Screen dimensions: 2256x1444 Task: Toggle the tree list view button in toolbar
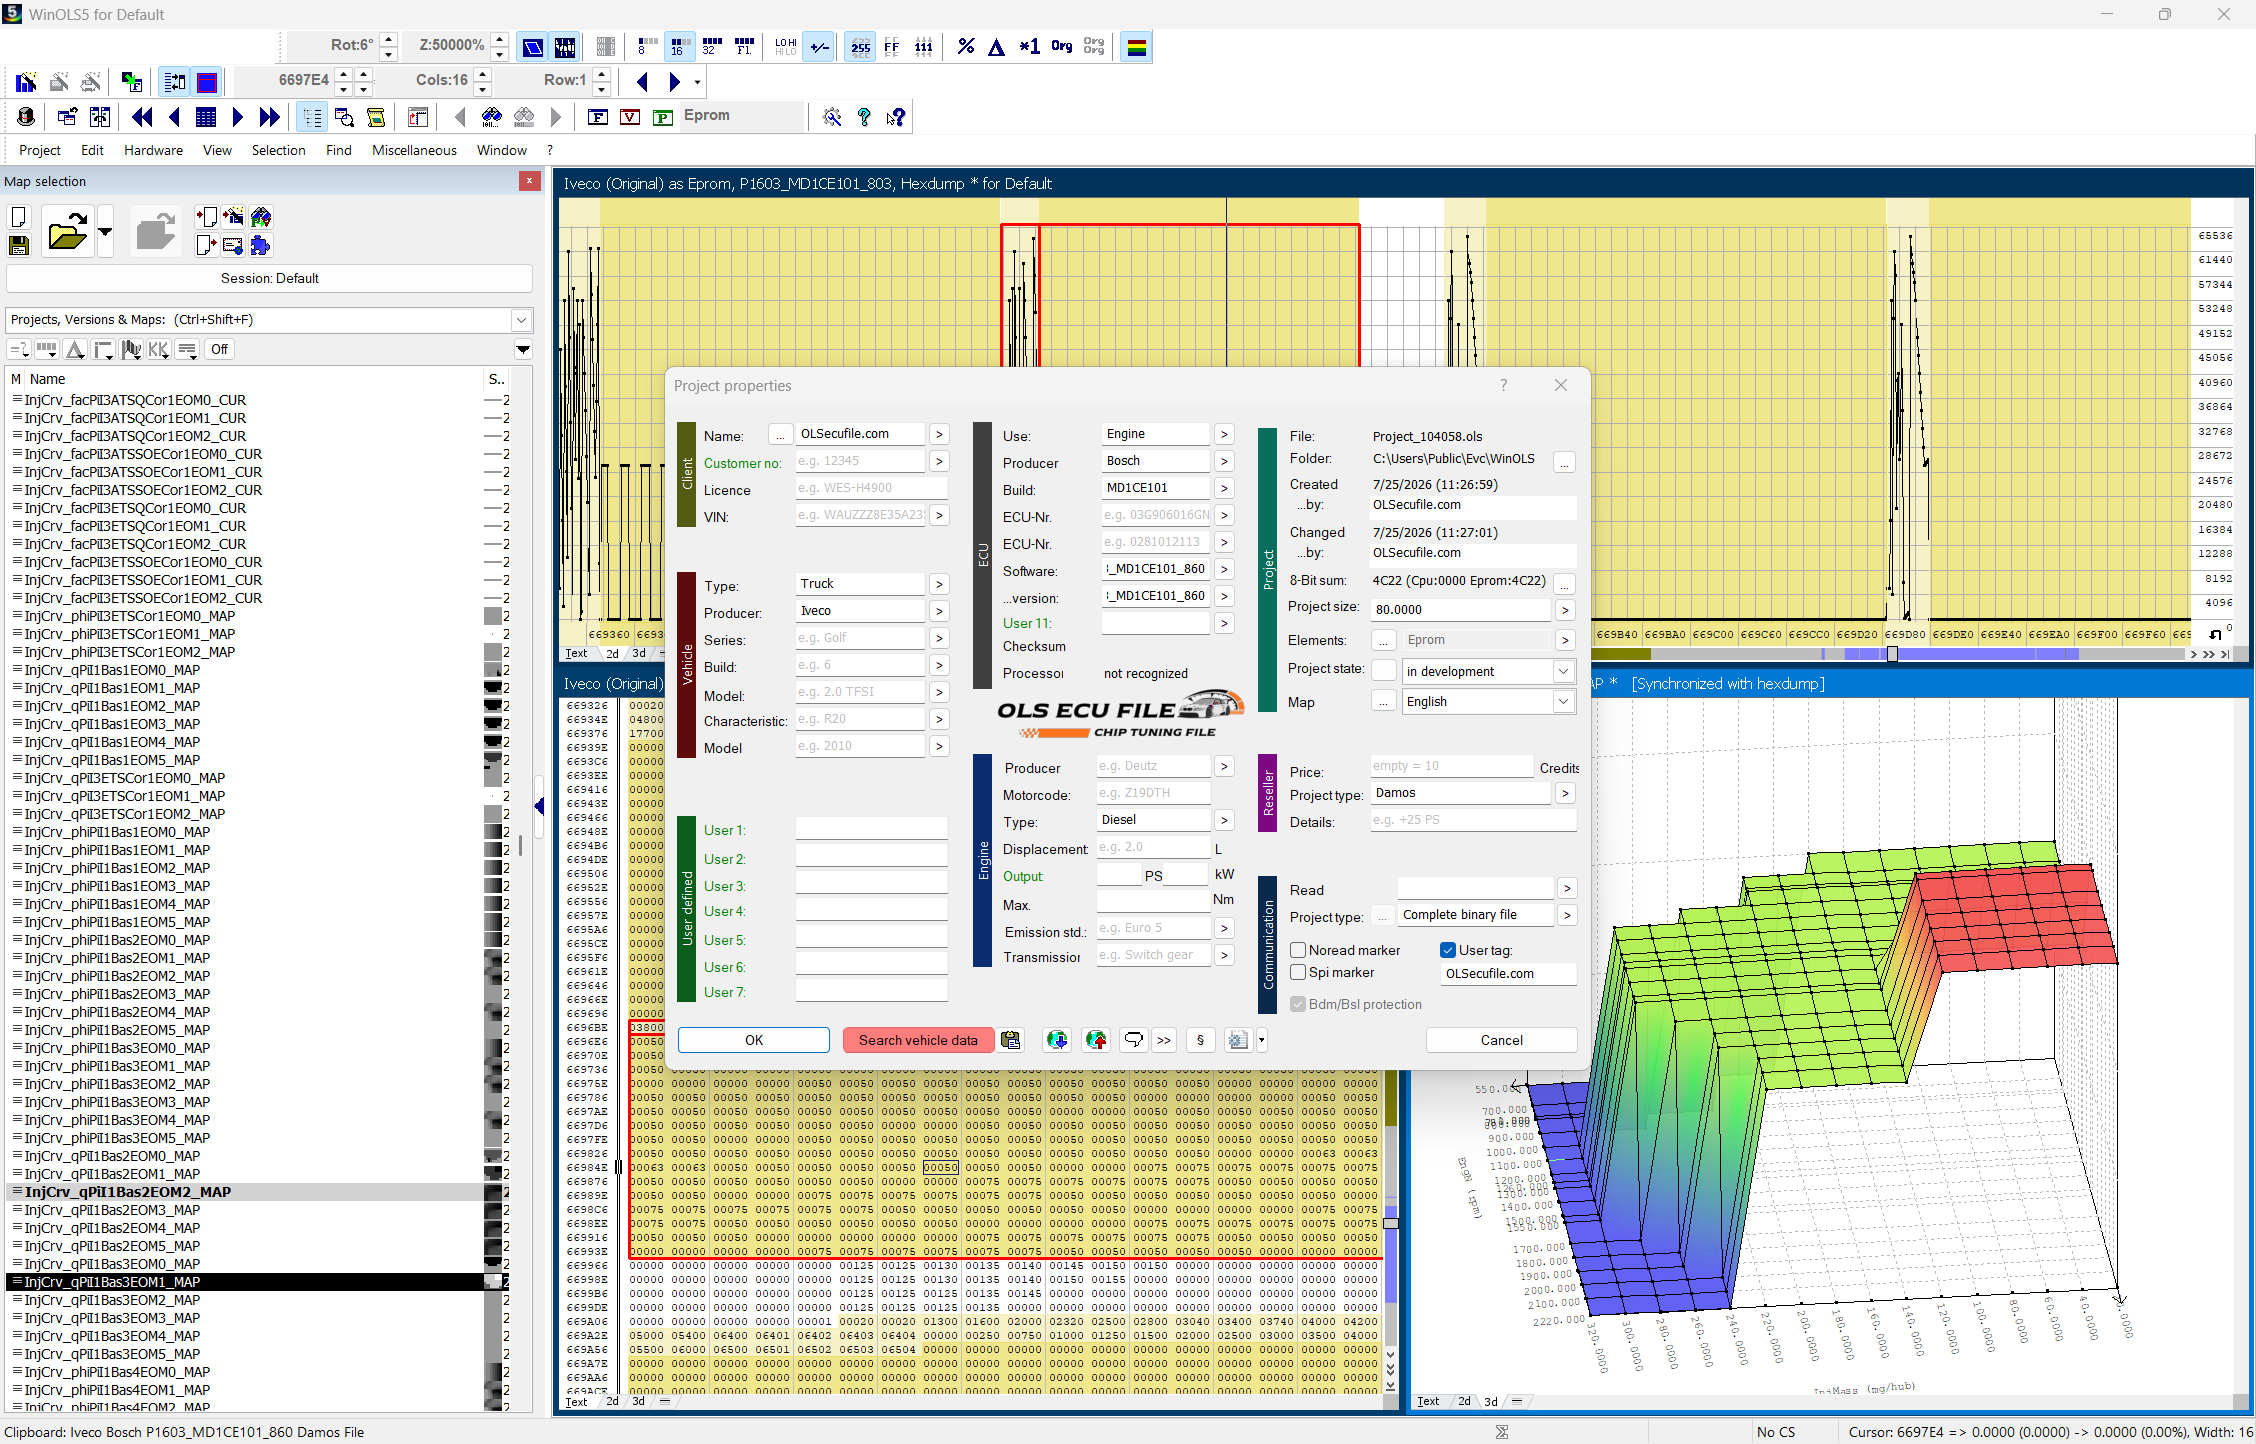(312, 117)
